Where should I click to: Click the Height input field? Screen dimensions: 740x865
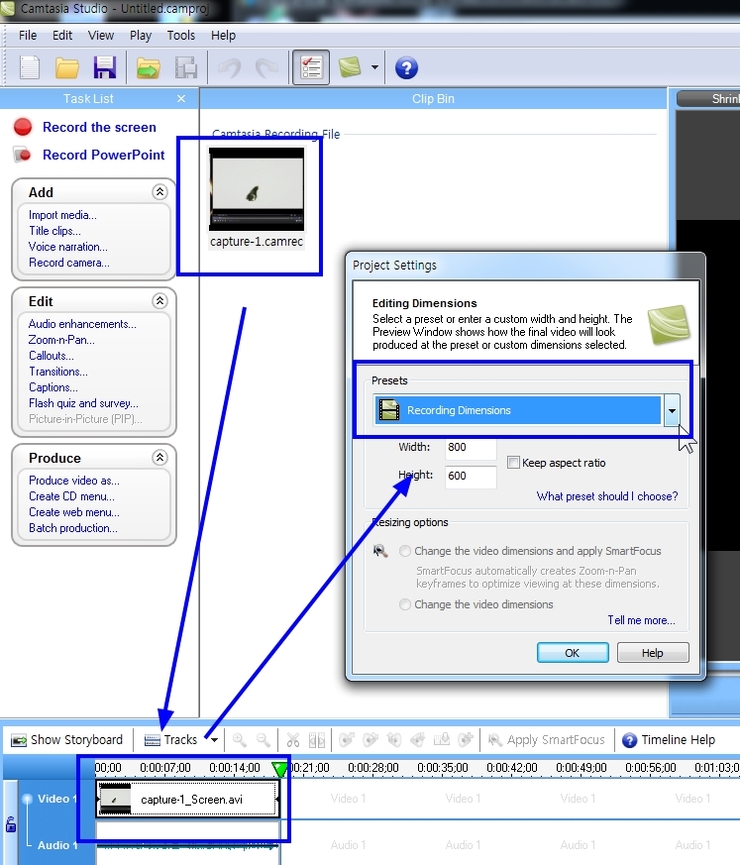tap(471, 476)
